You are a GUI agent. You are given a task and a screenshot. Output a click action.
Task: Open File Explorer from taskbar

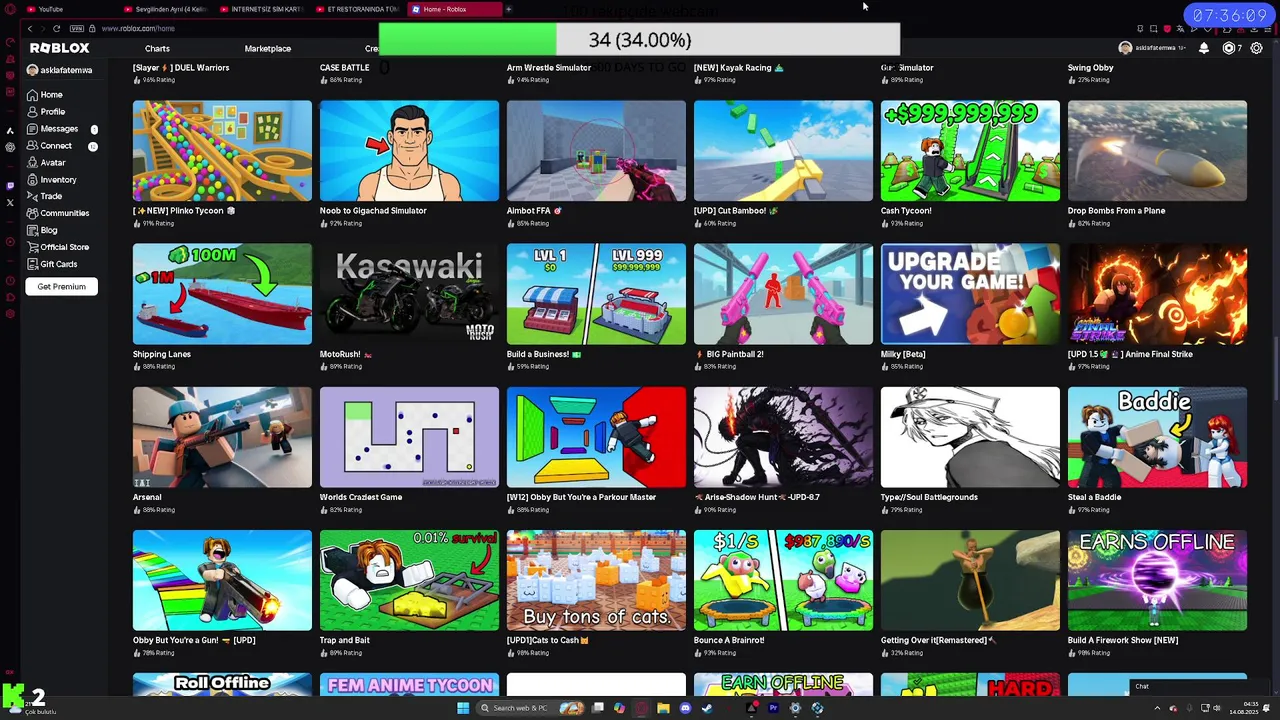point(663,708)
